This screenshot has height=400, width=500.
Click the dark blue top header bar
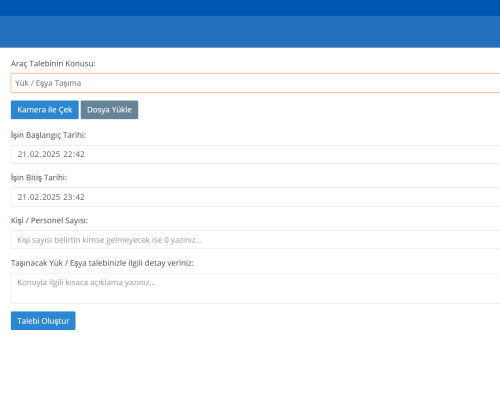(250, 8)
